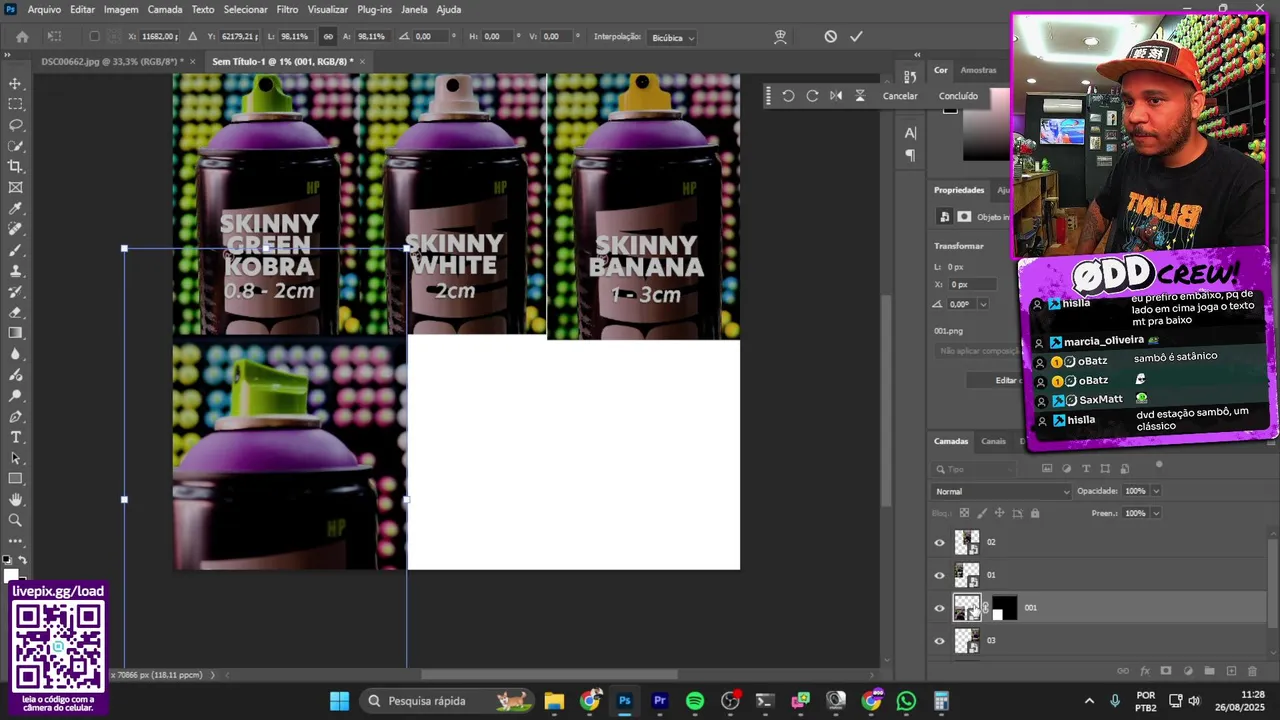Click the Cancelar button
The height and width of the screenshot is (720, 1280).
pos(900,96)
